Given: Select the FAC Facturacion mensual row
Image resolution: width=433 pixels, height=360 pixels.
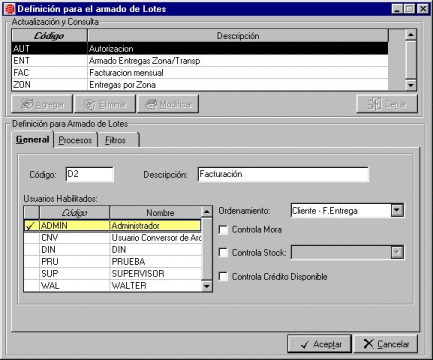Looking at the screenshot, I should (x=200, y=73).
